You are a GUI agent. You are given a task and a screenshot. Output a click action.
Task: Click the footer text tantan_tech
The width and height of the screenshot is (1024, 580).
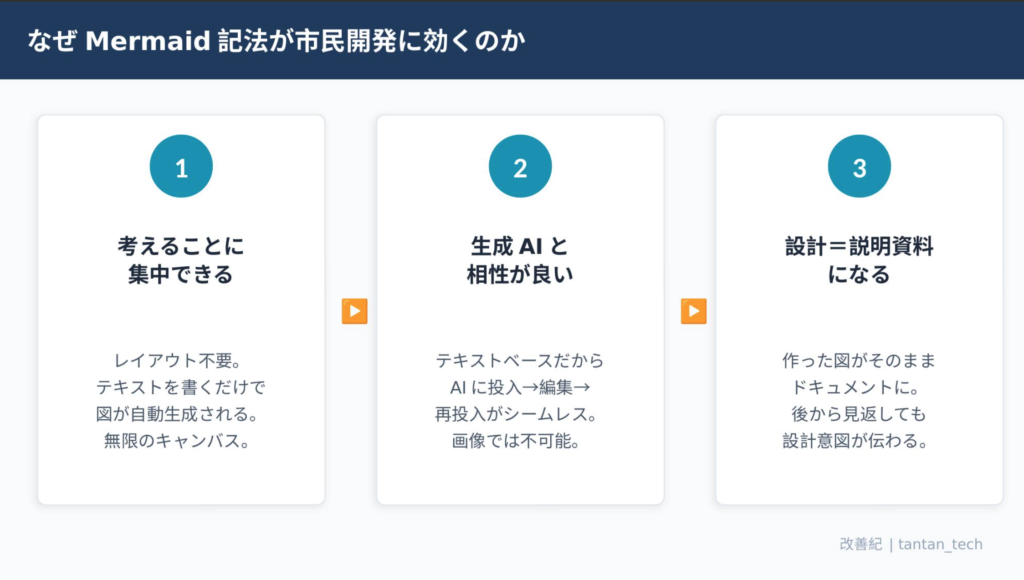(940, 544)
